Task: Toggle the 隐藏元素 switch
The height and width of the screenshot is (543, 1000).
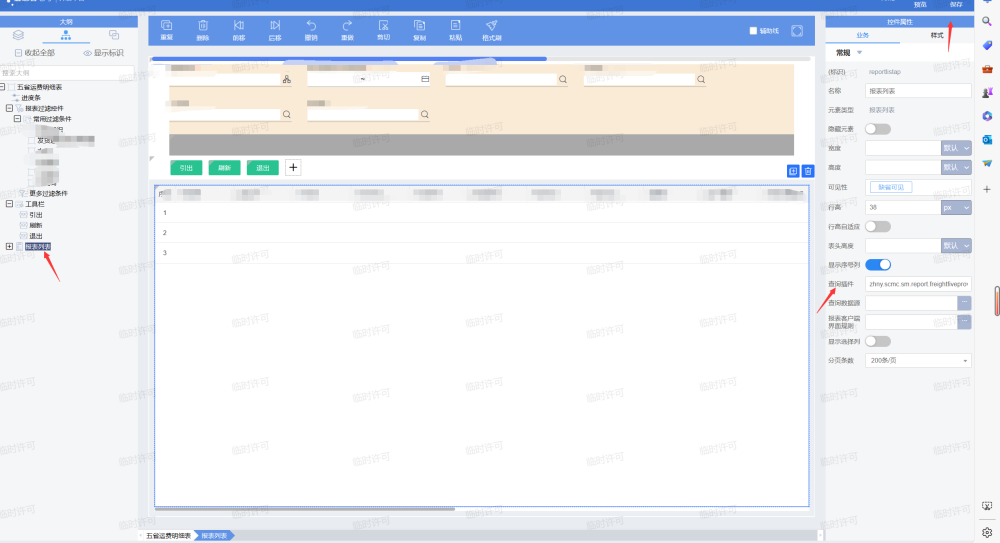Action: (878, 129)
